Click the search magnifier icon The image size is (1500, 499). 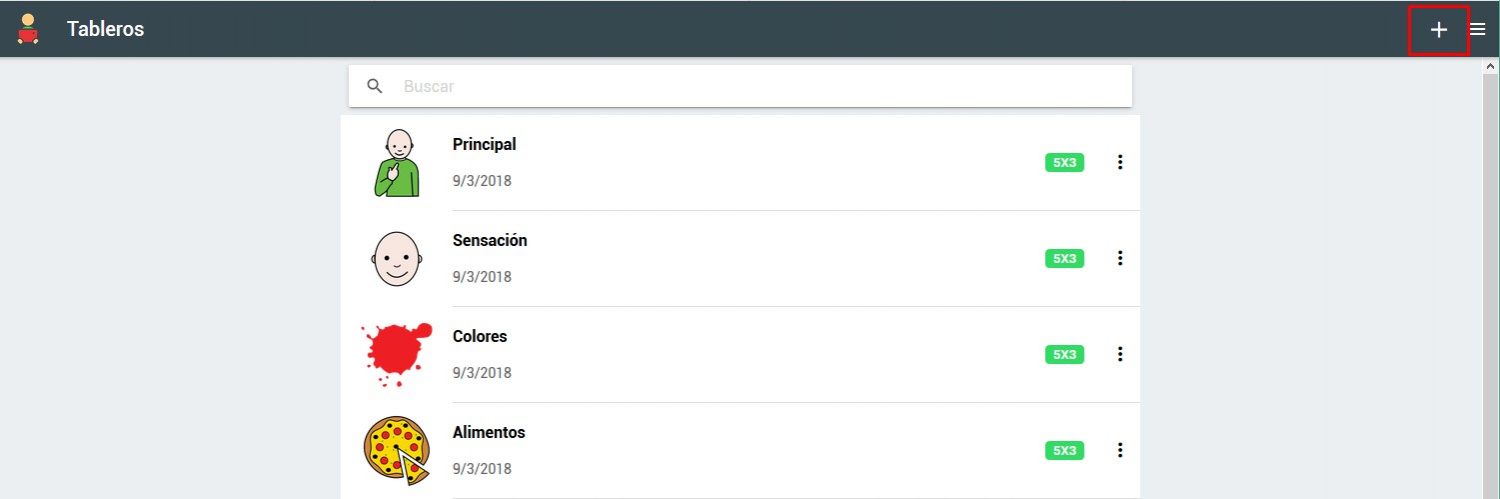pos(375,86)
